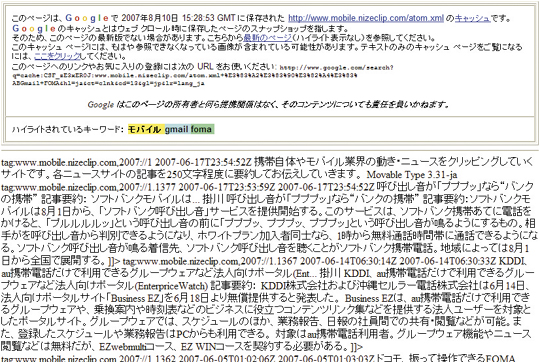Open the mobile.nizeclip.com/atom.xml link
This screenshot has width=540, height=362.
pyautogui.click(x=366, y=18)
